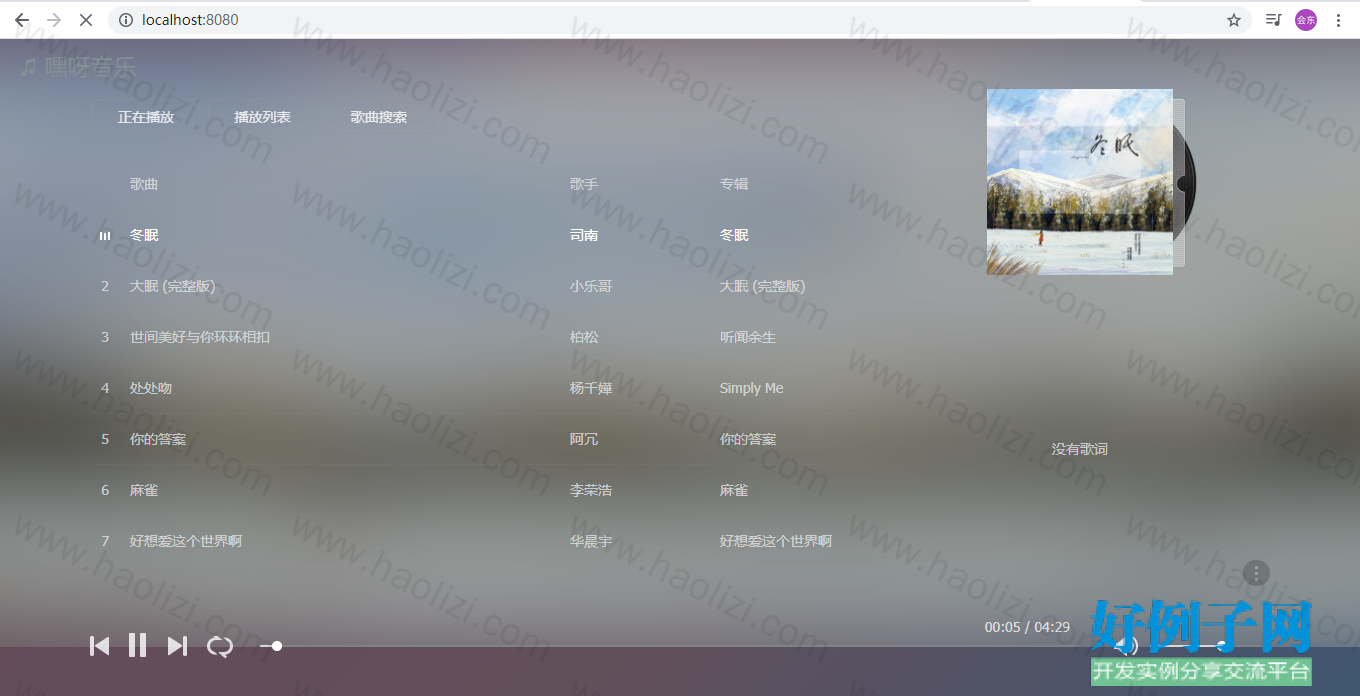Click the music note logo icon
The width and height of the screenshot is (1360, 696).
(x=29, y=67)
